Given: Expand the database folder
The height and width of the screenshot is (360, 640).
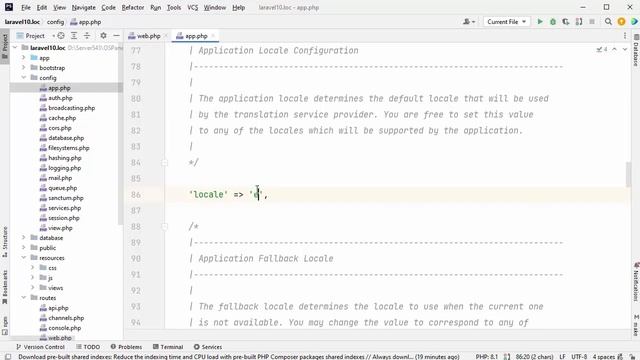Looking at the screenshot, I should (x=24, y=238).
